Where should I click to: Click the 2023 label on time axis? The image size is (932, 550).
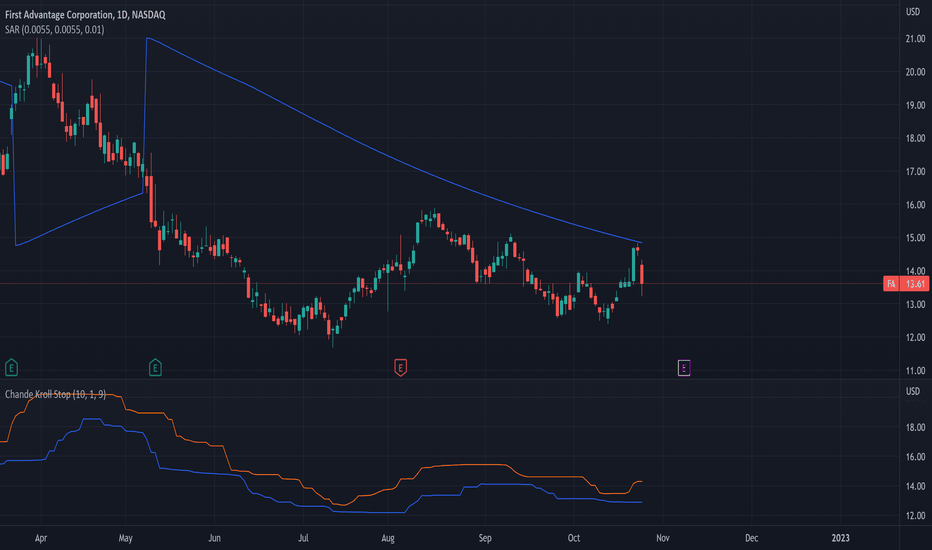[x=840, y=538]
